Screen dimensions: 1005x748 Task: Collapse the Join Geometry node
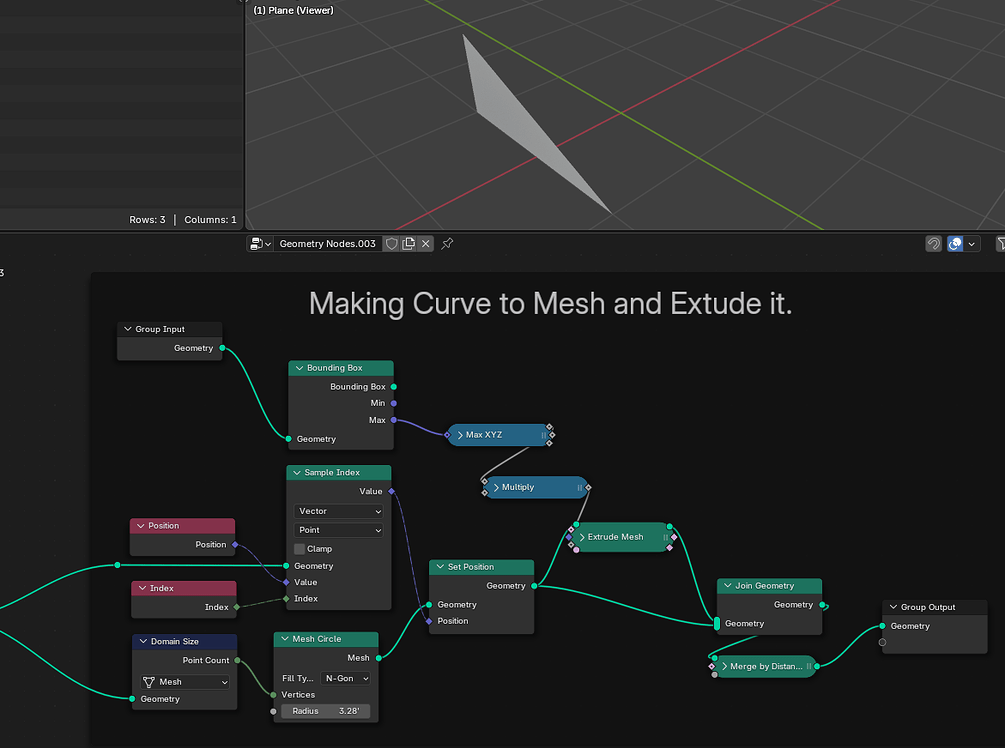727,585
